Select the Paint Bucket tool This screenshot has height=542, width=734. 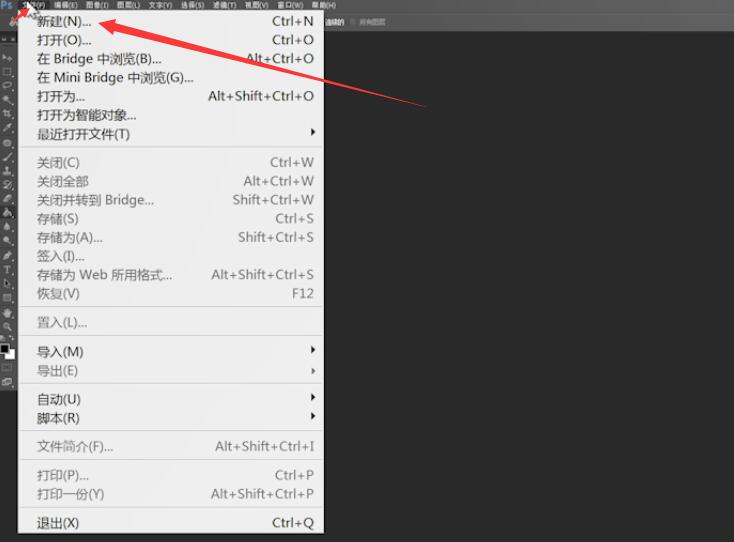7,213
